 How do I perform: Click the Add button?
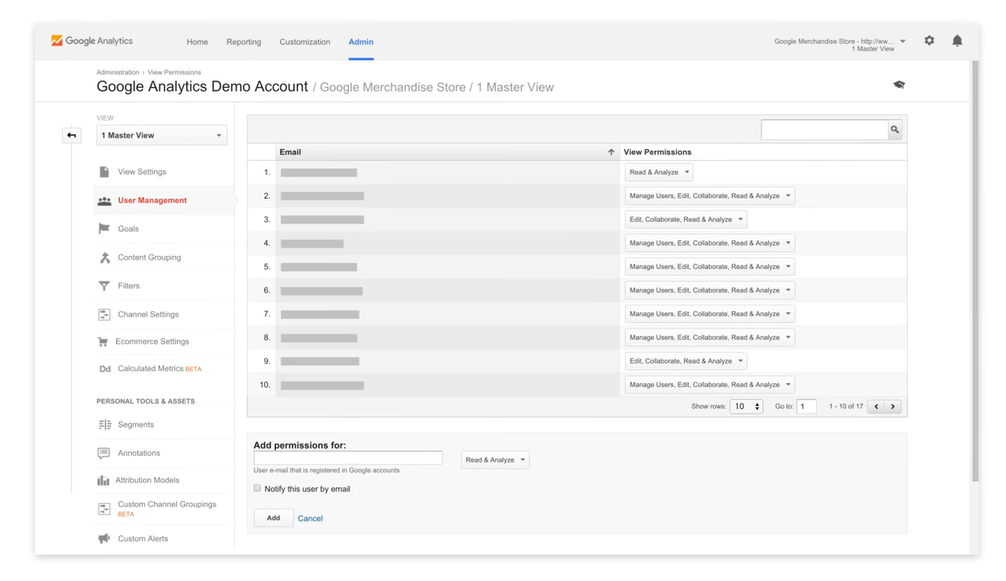pos(273,518)
